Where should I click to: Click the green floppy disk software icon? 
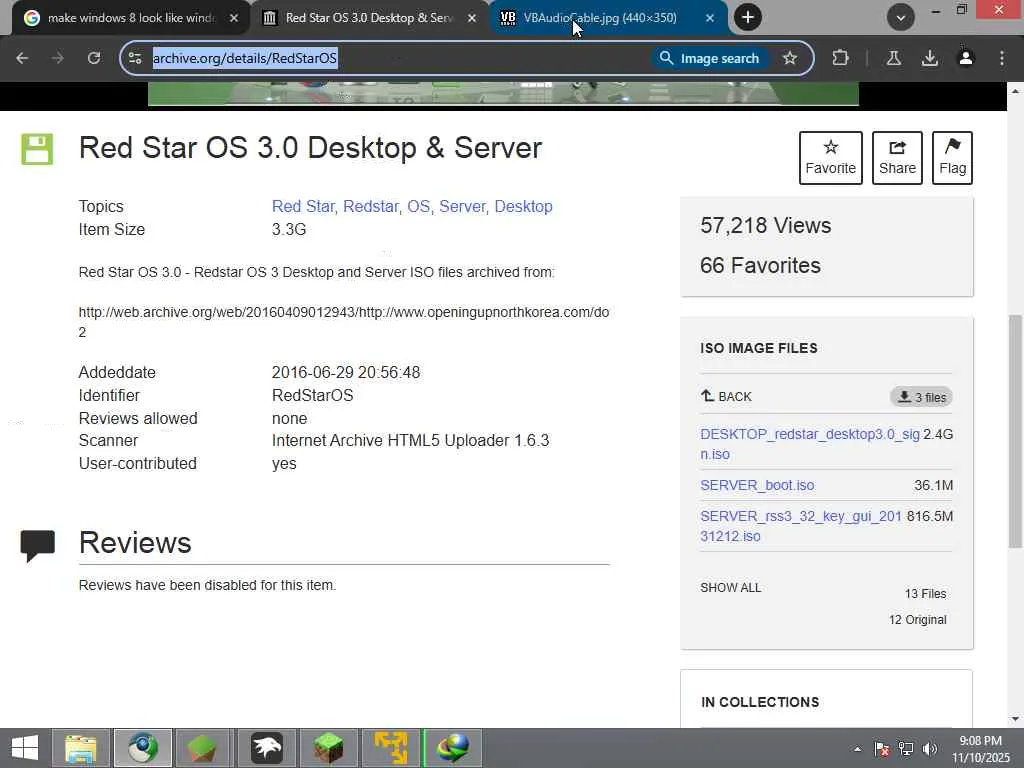pyautogui.click(x=37, y=149)
